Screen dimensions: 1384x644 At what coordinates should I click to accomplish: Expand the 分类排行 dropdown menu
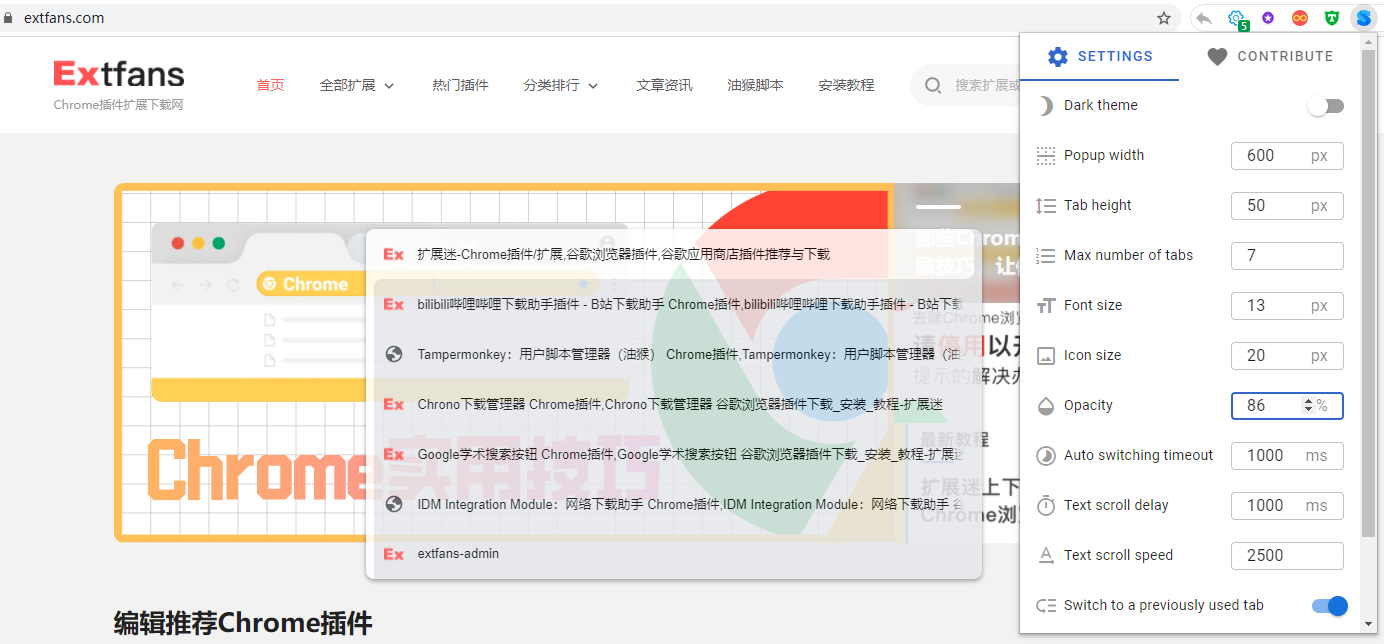tap(561, 86)
